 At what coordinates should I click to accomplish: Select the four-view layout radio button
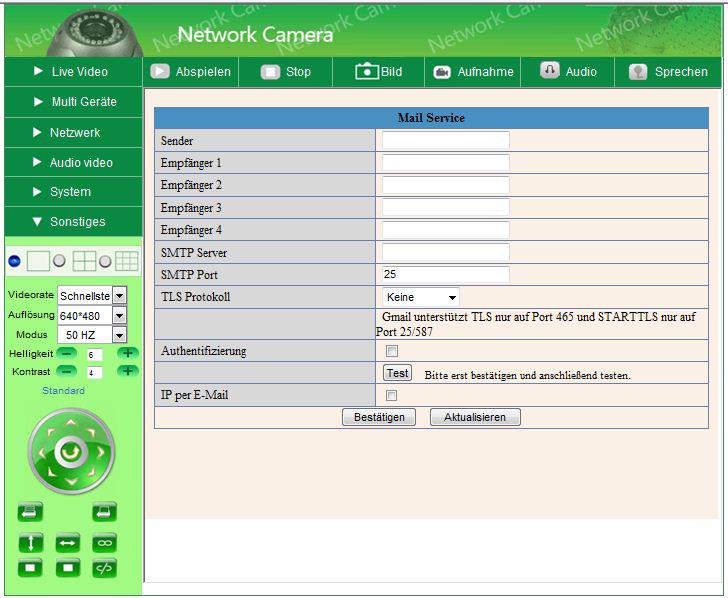point(59,261)
